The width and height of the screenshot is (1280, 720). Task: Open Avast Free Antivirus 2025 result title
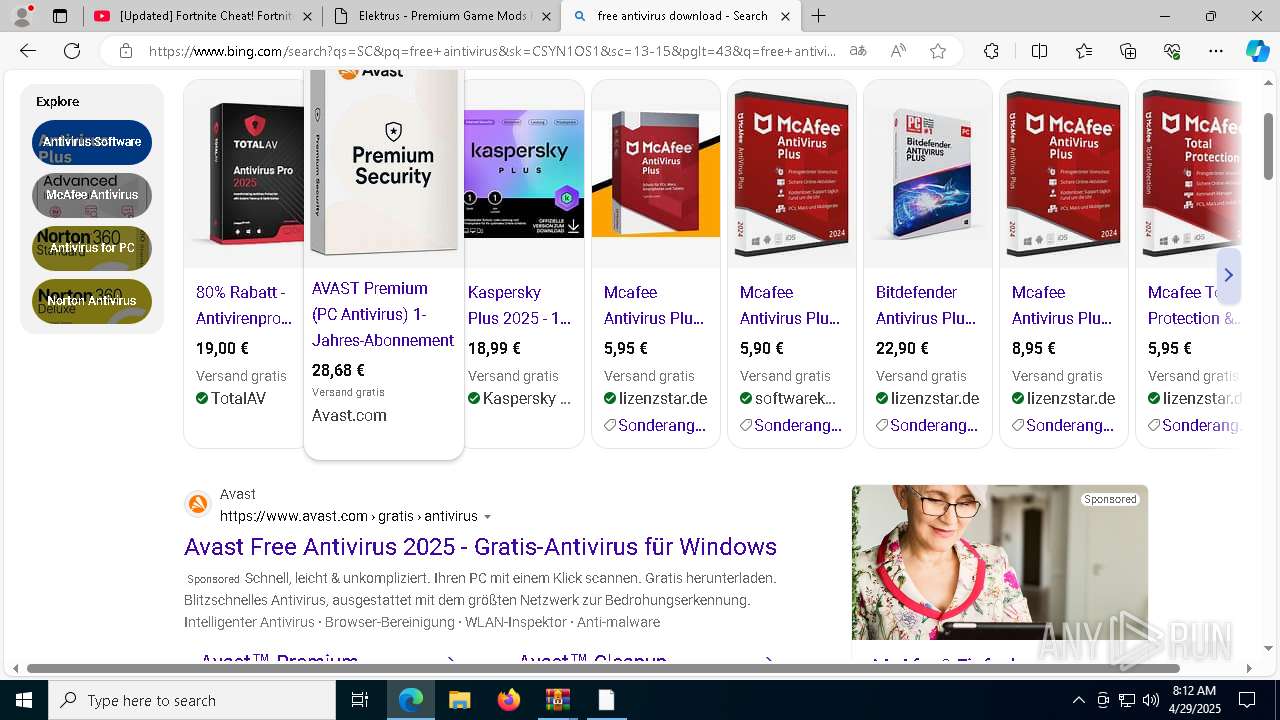point(480,547)
